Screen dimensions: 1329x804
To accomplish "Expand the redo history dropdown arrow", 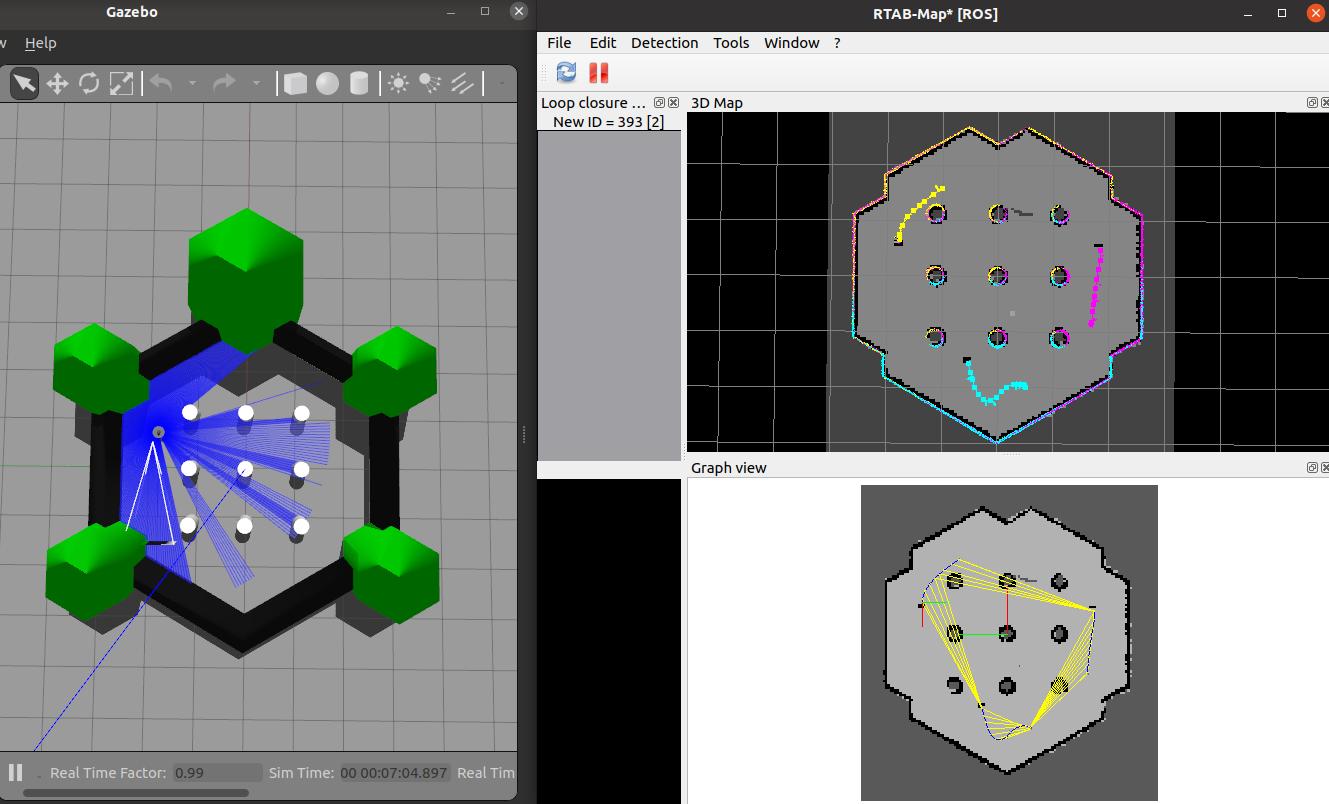I will (x=256, y=83).
